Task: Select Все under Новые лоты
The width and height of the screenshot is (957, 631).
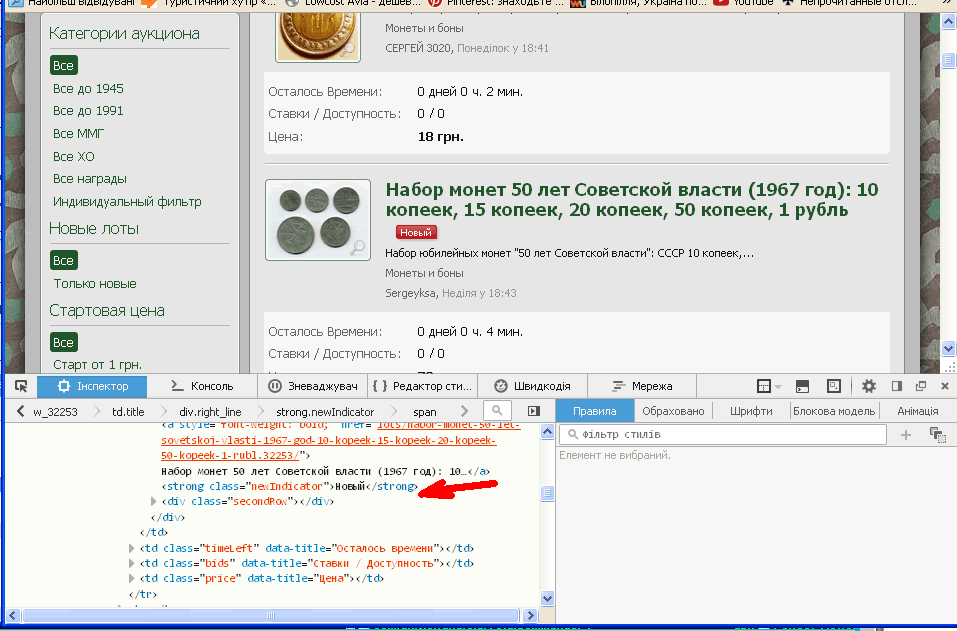Action: click(63, 260)
